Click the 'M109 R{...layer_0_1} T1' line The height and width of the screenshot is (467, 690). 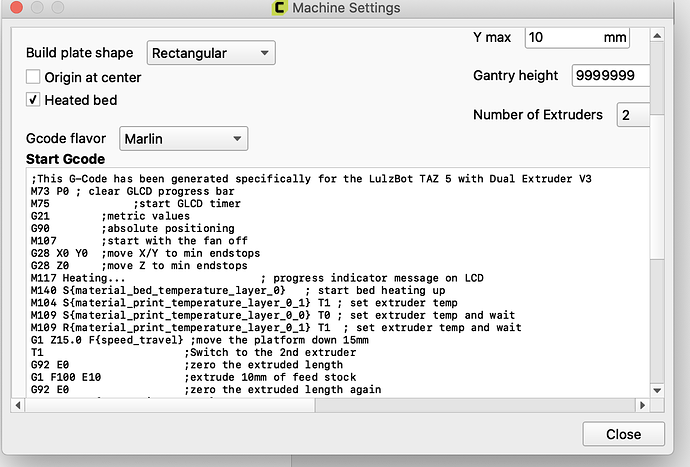point(276,327)
